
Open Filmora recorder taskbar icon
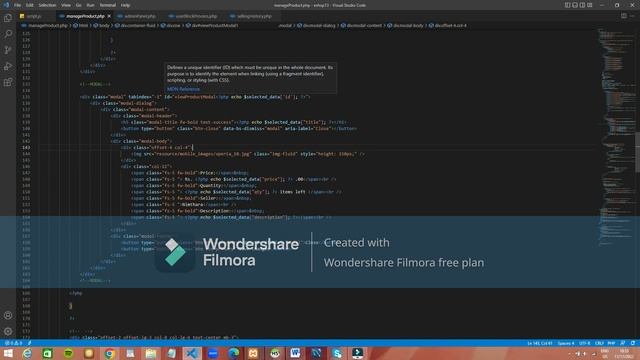point(358,353)
